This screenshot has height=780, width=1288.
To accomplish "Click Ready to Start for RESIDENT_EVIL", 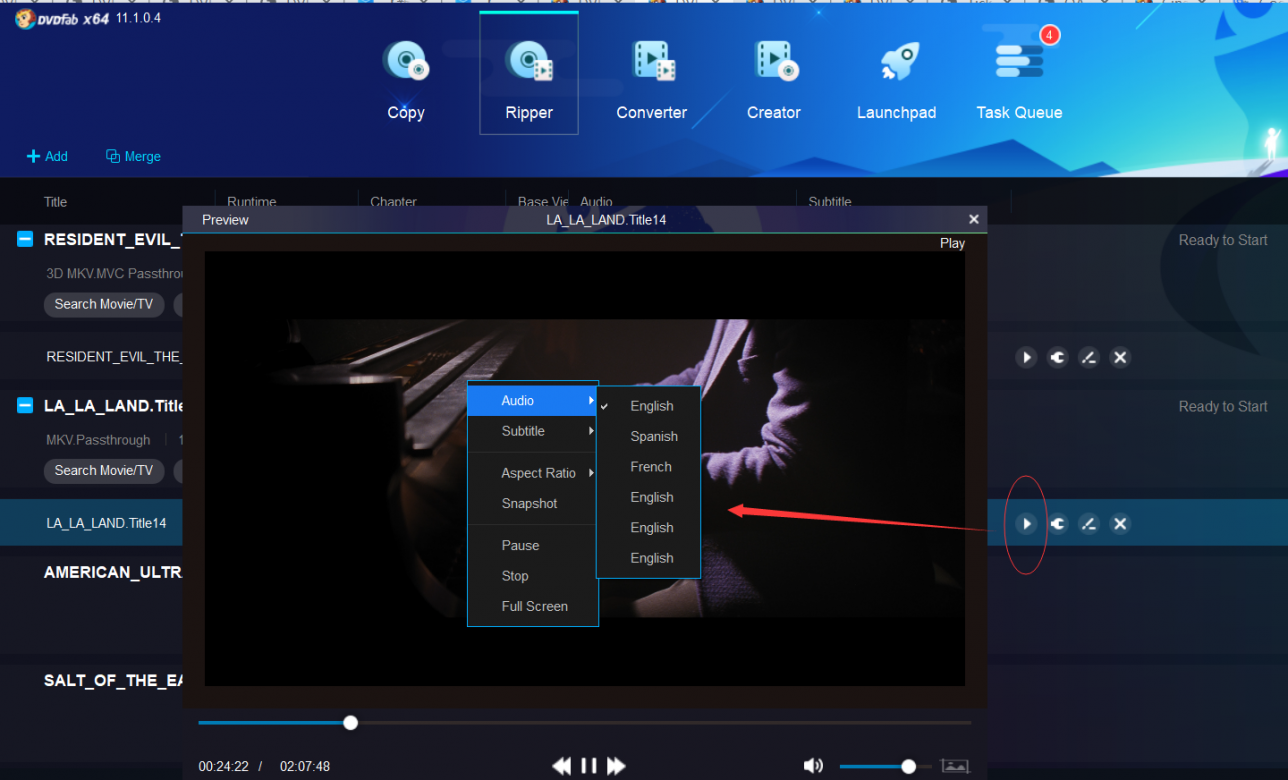I will click(x=1223, y=240).
